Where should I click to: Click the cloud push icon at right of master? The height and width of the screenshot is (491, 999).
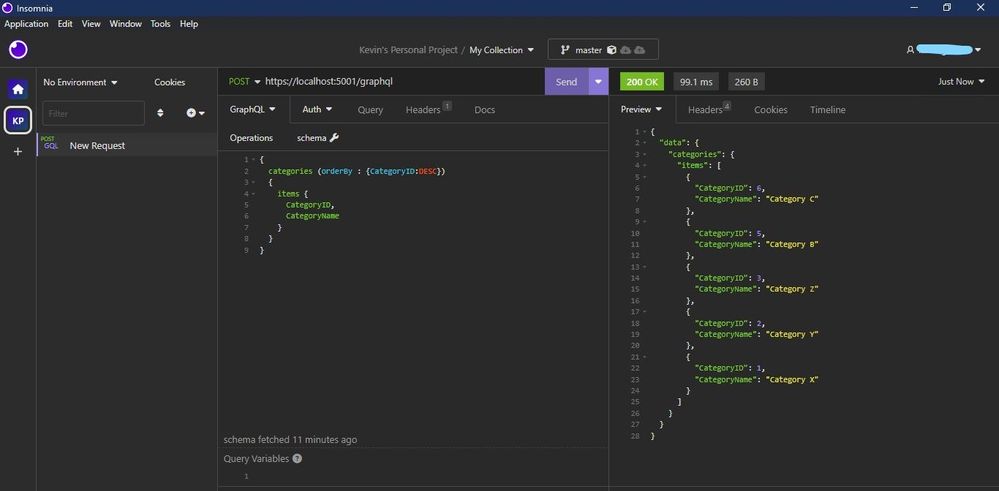point(640,50)
